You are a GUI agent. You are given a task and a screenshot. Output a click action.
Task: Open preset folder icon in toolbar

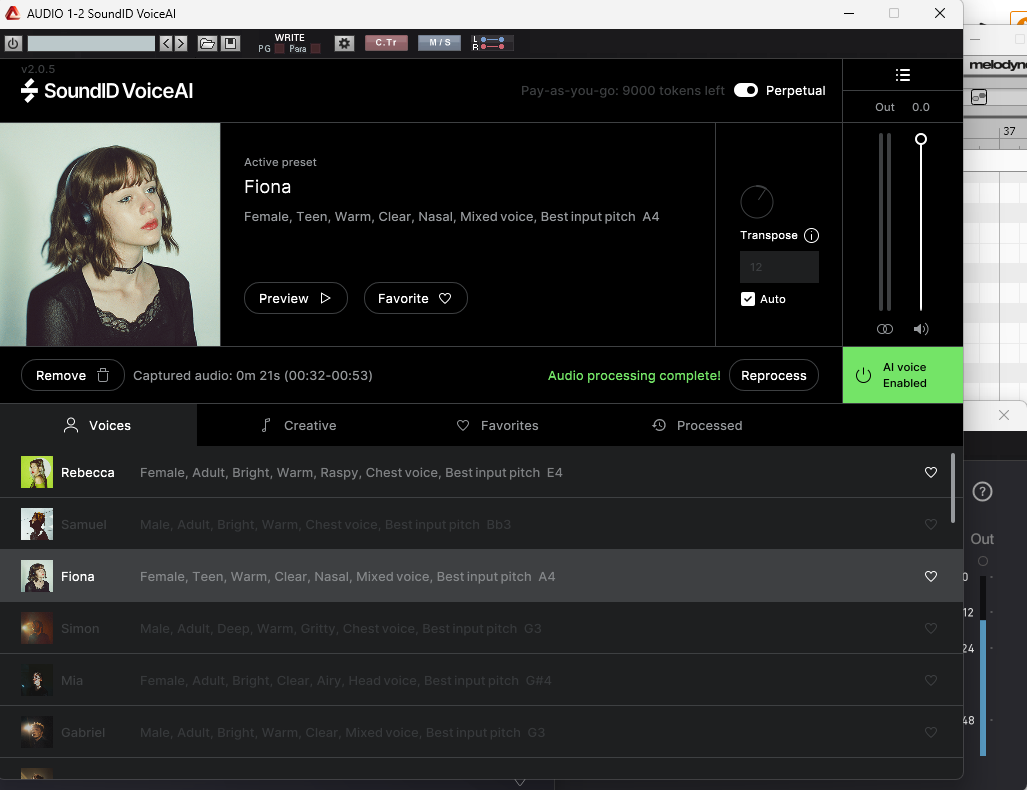pos(207,43)
